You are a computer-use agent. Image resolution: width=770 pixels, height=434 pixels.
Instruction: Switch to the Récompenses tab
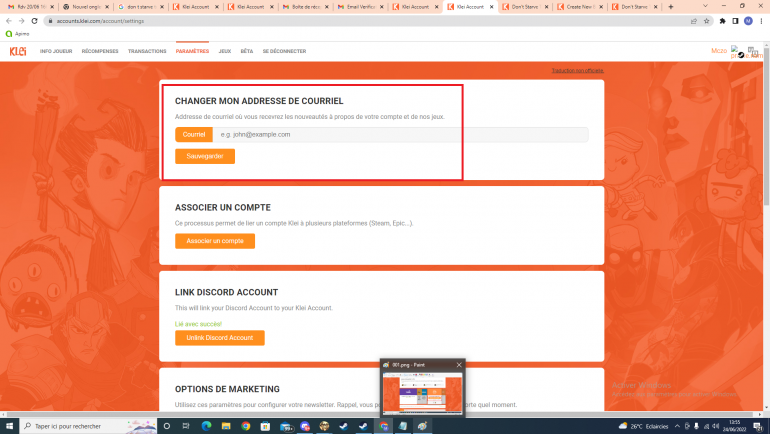click(100, 51)
